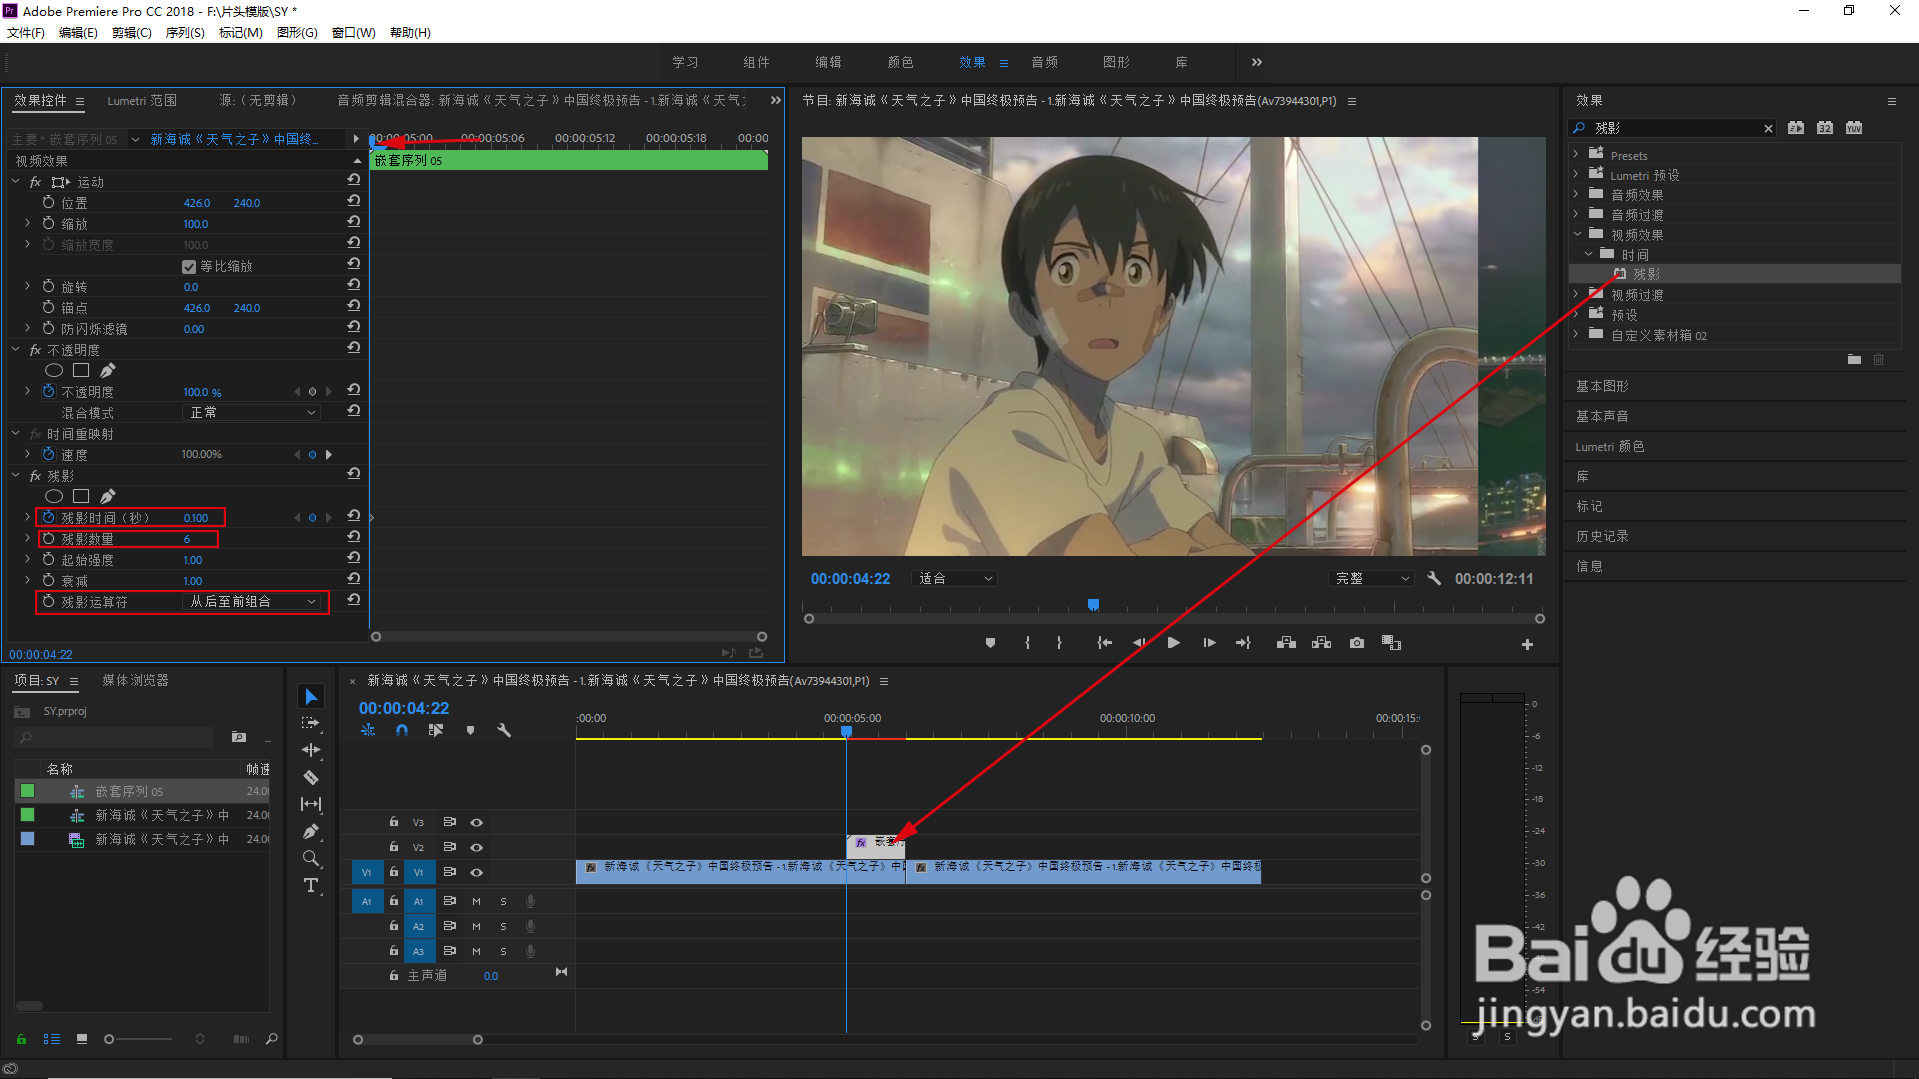Collapse 运动 effect properties
This screenshot has height=1079, width=1919.
tap(16, 182)
